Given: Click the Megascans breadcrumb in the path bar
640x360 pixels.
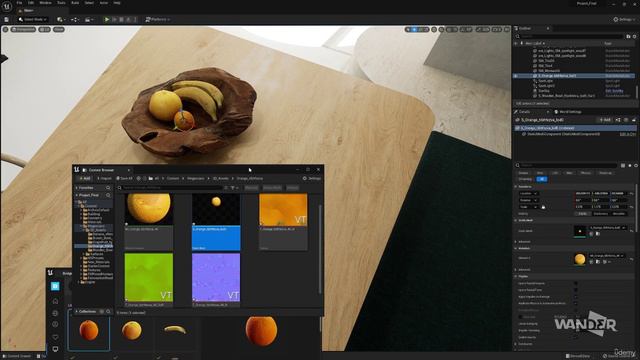Looking at the screenshot, I should [x=196, y=178].
